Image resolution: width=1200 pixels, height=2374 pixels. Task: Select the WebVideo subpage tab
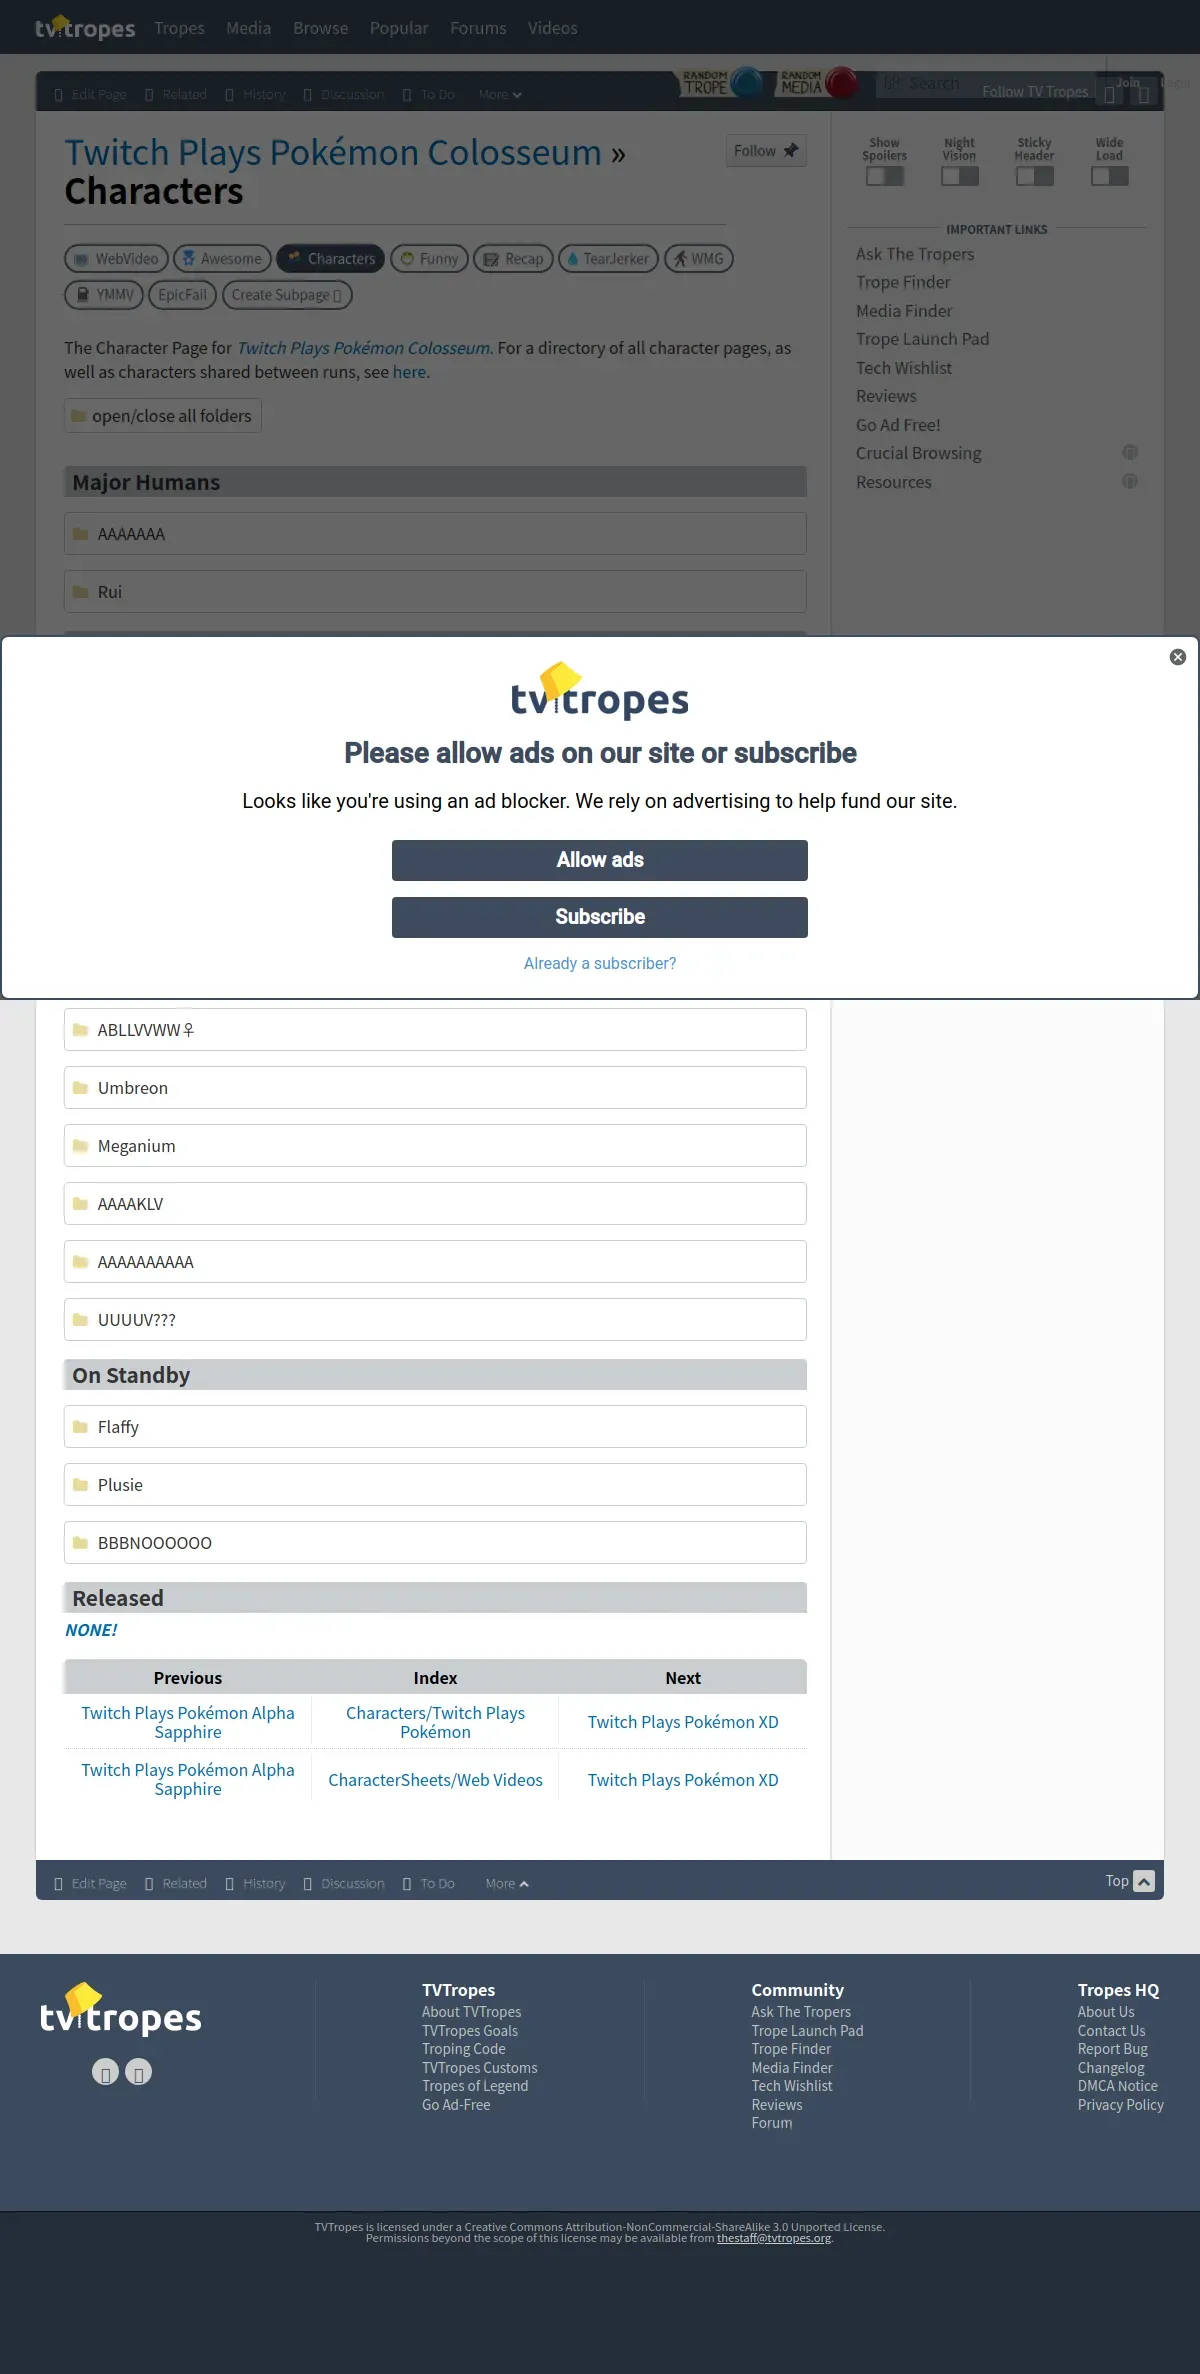coord(116,259)
